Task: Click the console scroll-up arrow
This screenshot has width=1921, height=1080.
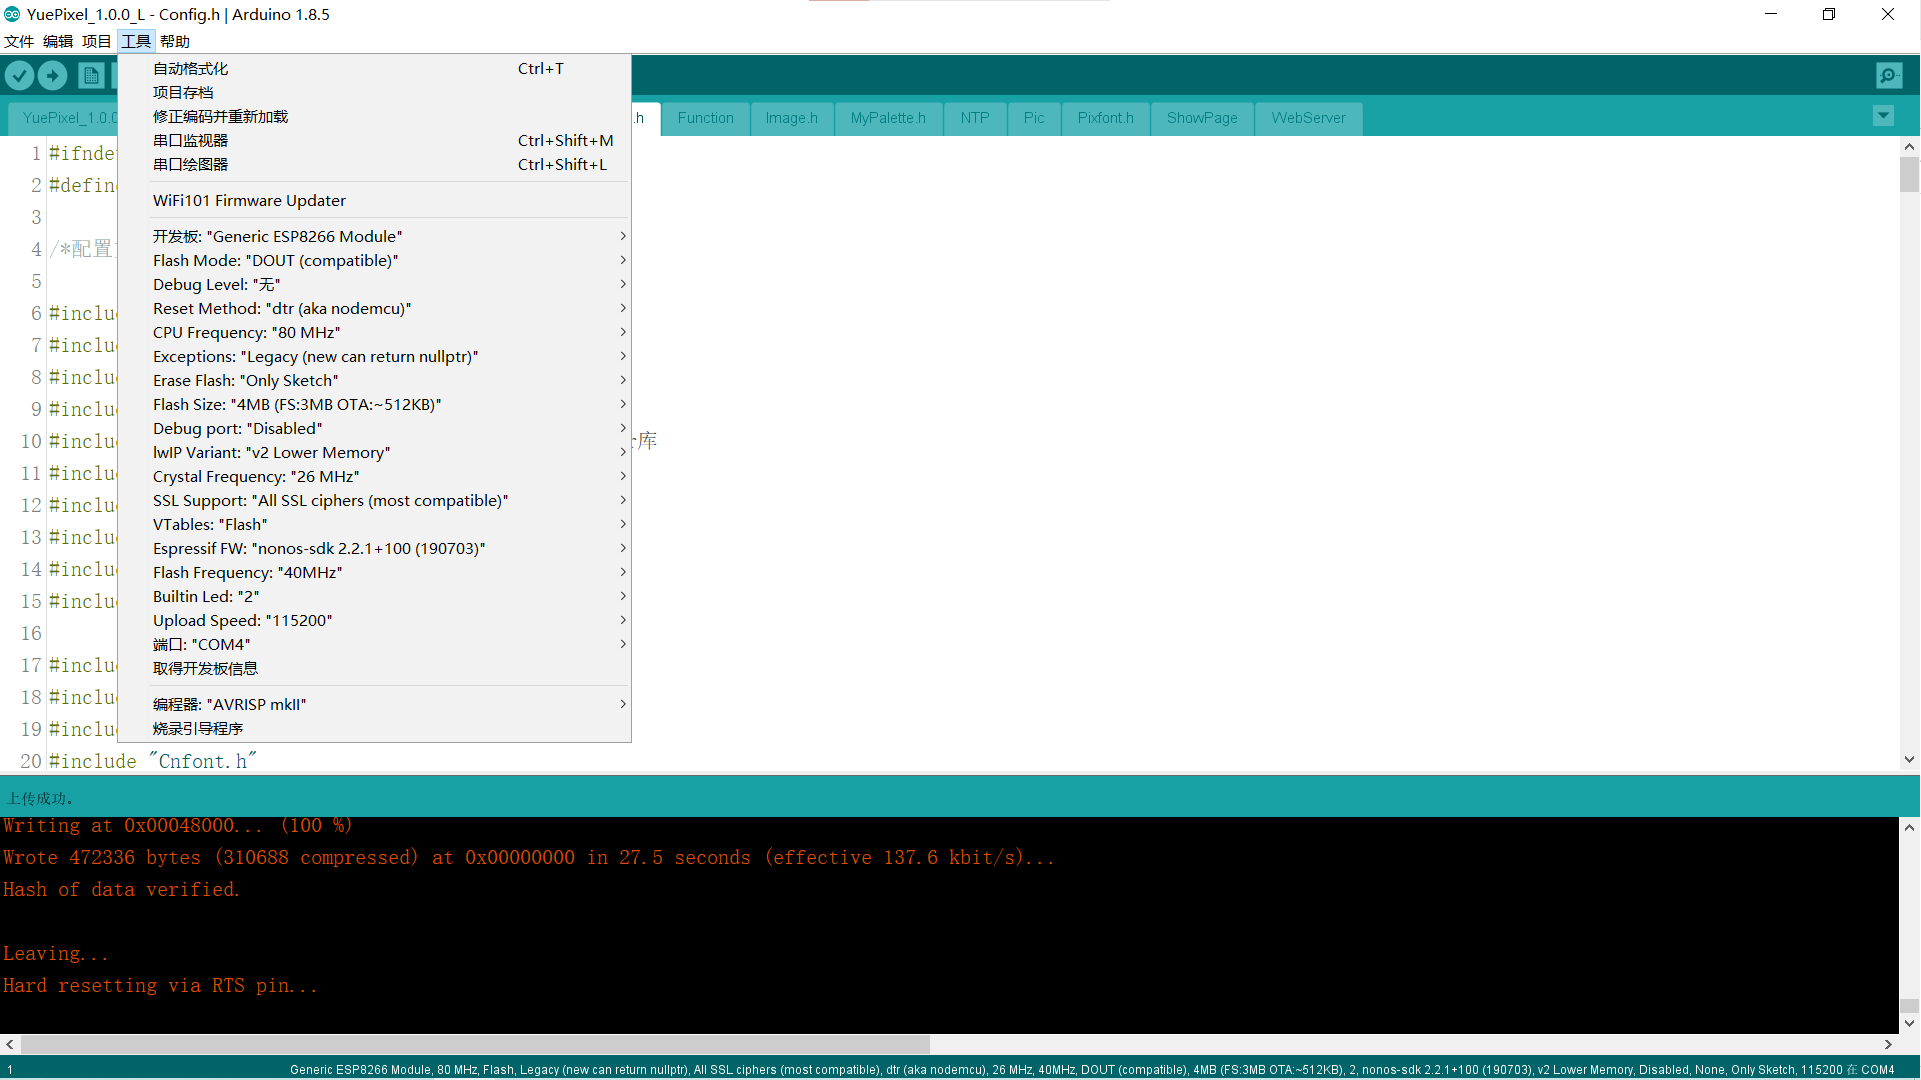Action: click(1909, 827)
